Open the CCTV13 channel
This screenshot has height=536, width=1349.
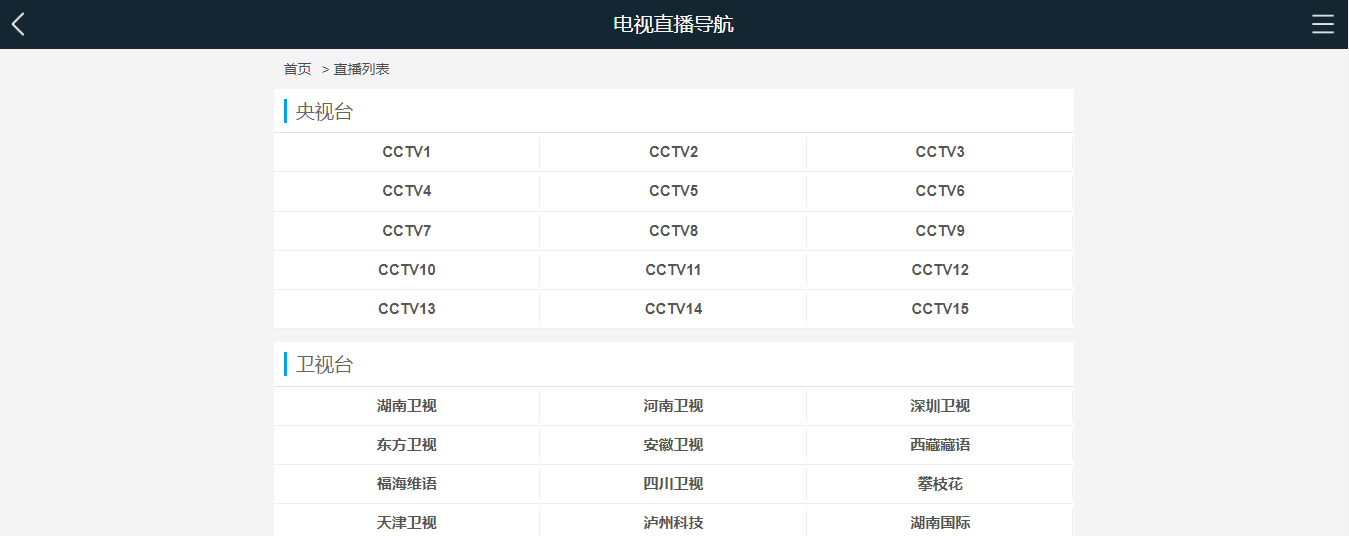tap(406, 309)
